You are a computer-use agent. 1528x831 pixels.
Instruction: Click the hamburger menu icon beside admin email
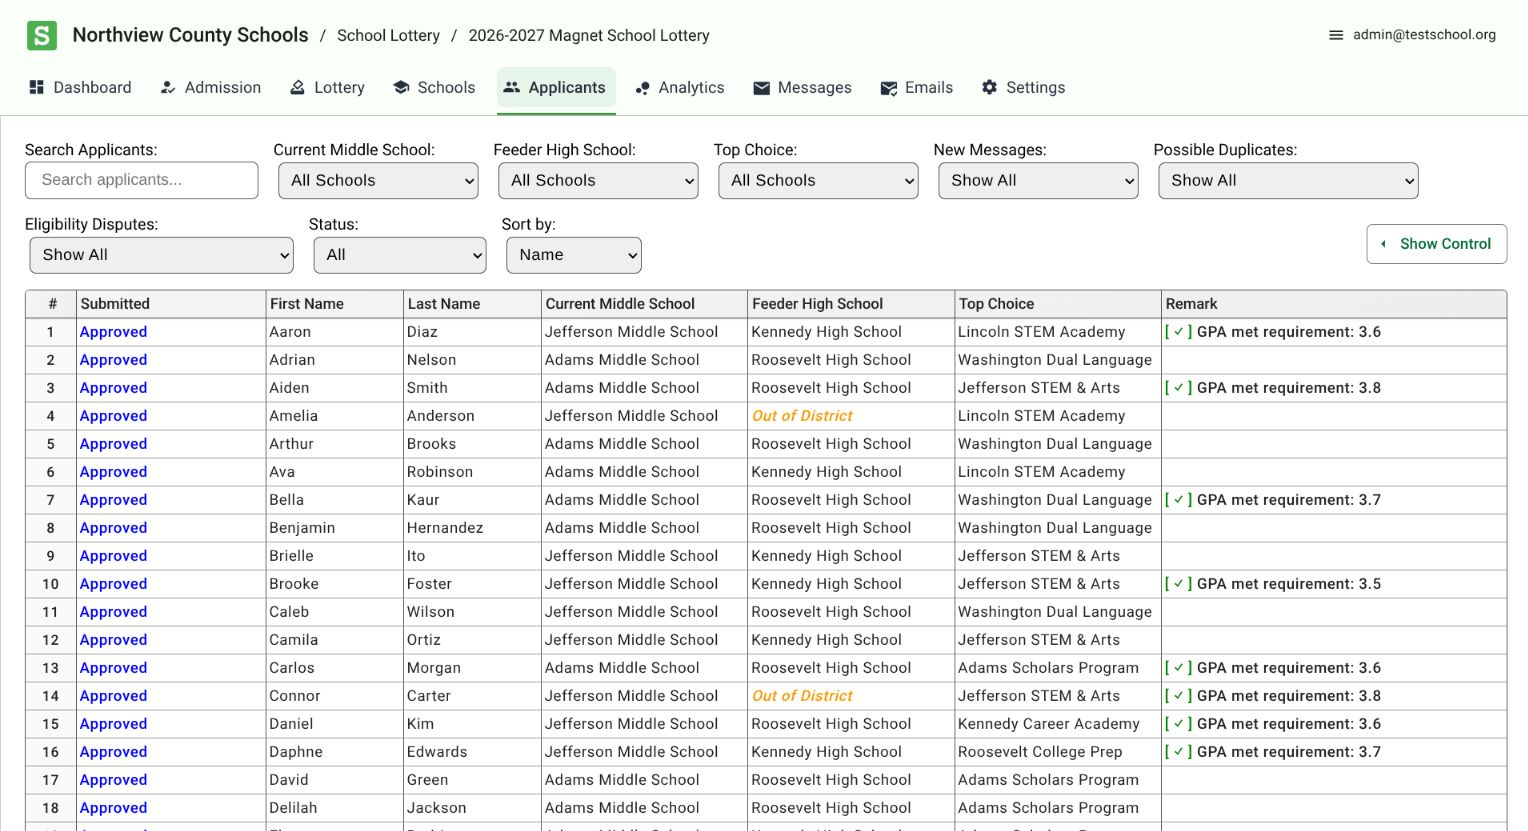[x=1335, y=35]
